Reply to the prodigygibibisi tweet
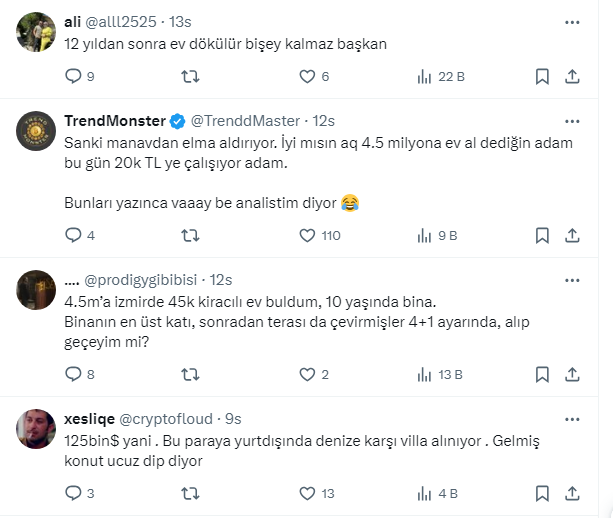Image resolution: width=613 pixels, height=518 pixels. (73, 375)
